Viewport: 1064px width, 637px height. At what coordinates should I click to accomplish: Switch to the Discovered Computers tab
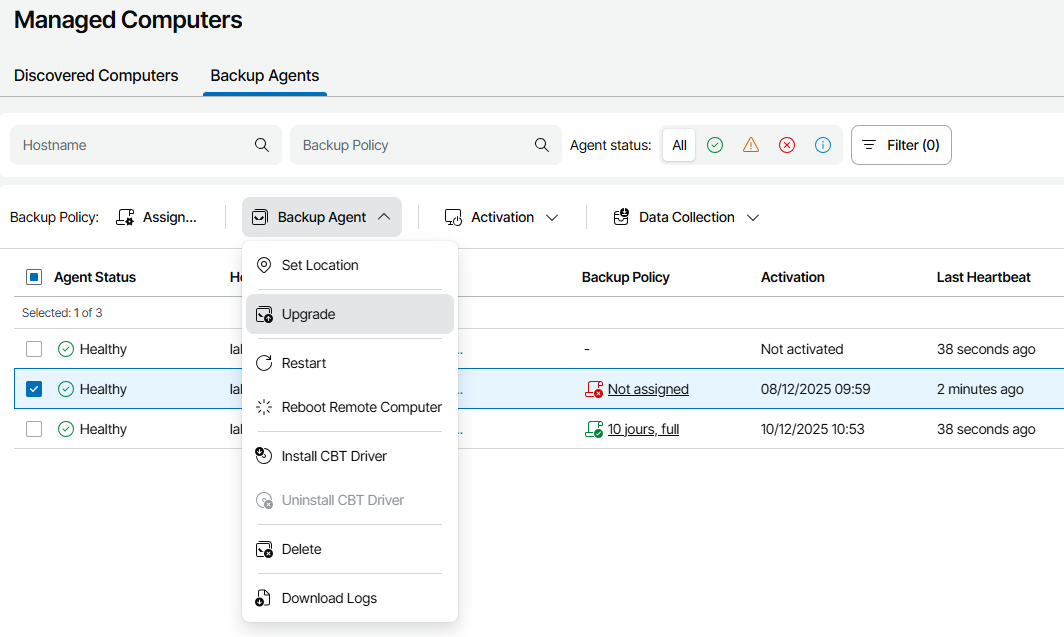tap(96, 76)
